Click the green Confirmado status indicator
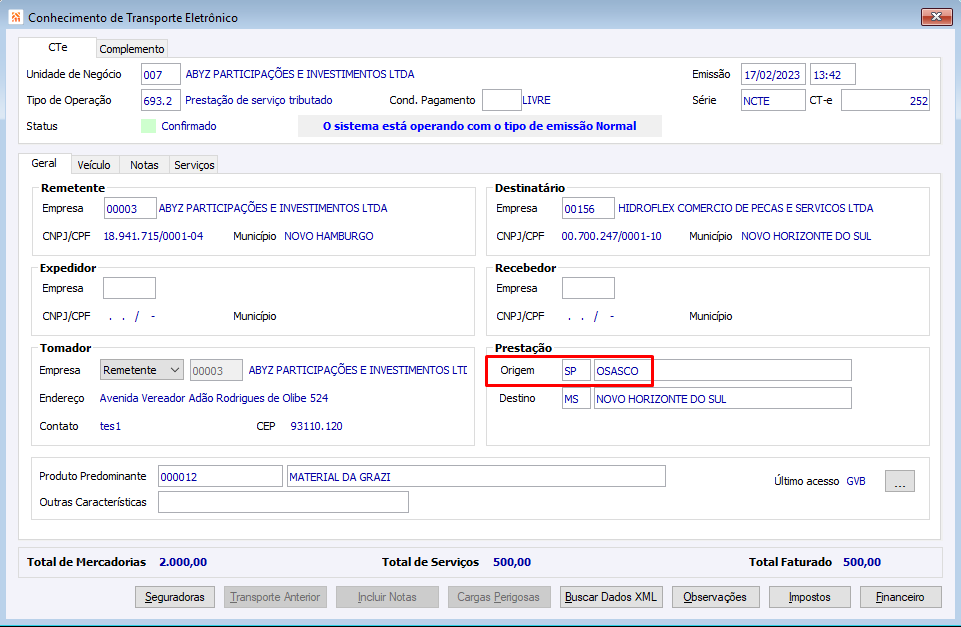961x627 pixels. coord(148,126)
